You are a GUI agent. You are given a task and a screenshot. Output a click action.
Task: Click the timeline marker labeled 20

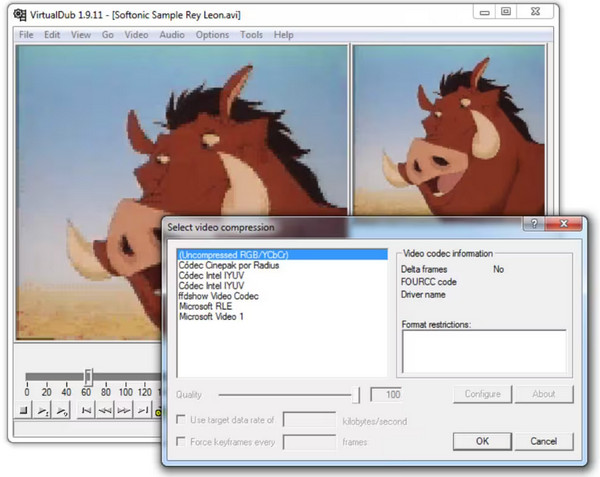[46, 392]
